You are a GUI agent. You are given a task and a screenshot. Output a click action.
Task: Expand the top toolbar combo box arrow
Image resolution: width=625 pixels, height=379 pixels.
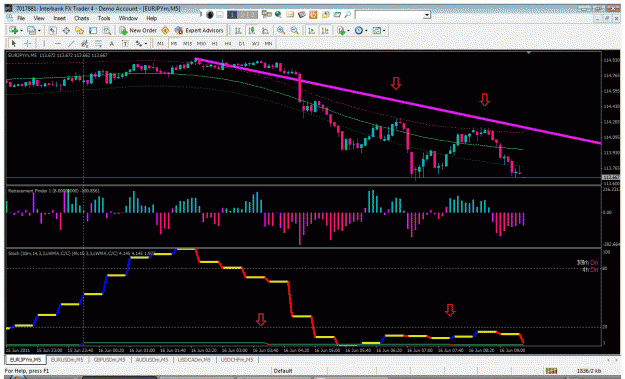(x=427, y=15)
